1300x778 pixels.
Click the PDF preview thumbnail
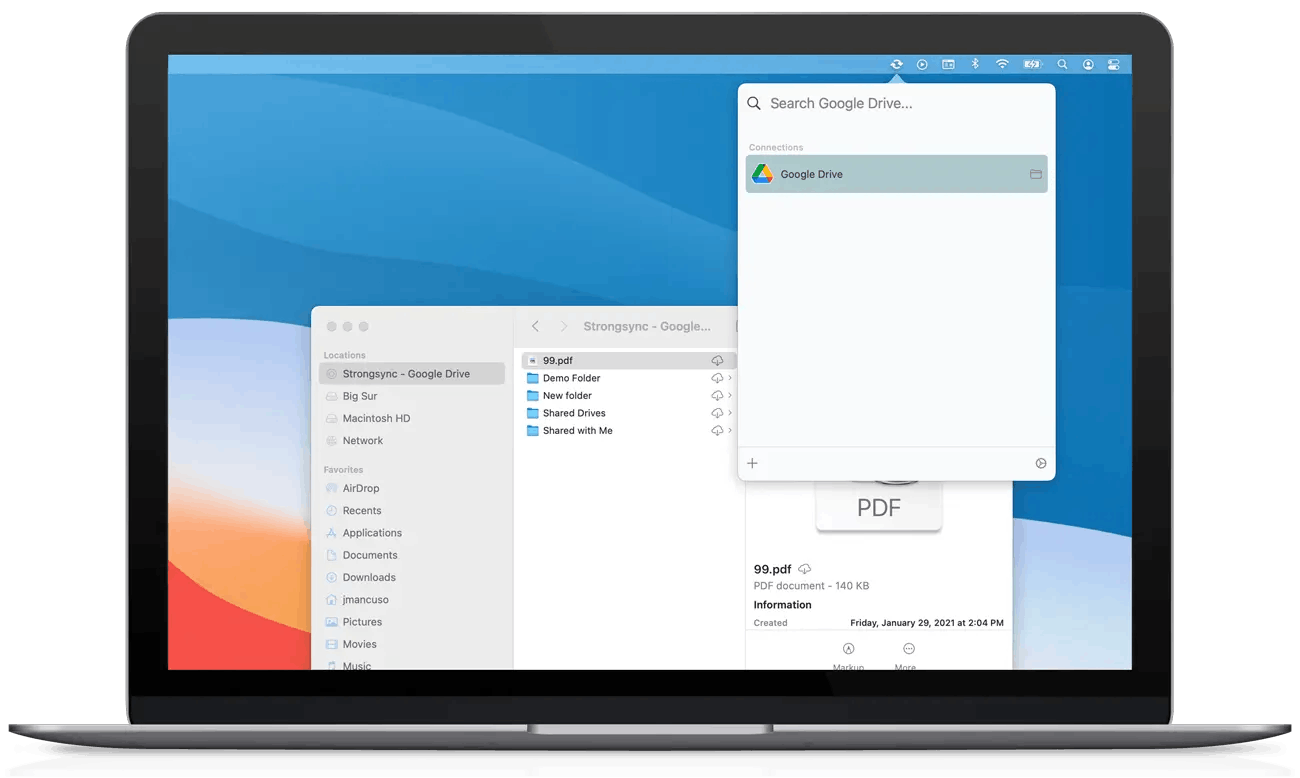pyautogui.click(x=879, y=505)
